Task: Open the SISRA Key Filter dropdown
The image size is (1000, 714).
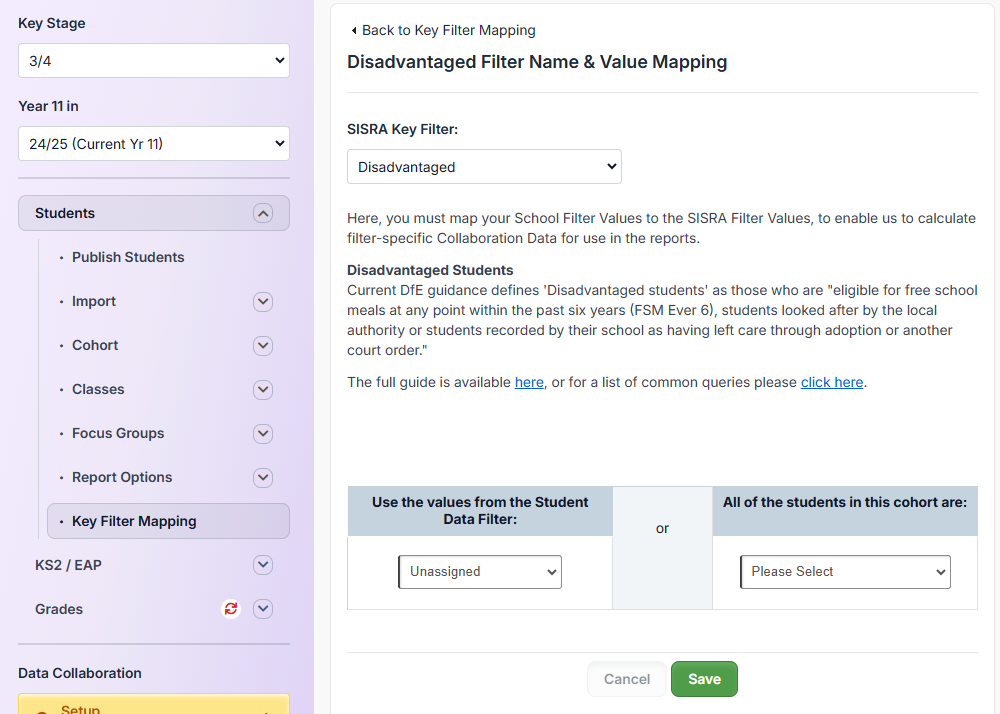Action: click(x=484, y=166)
